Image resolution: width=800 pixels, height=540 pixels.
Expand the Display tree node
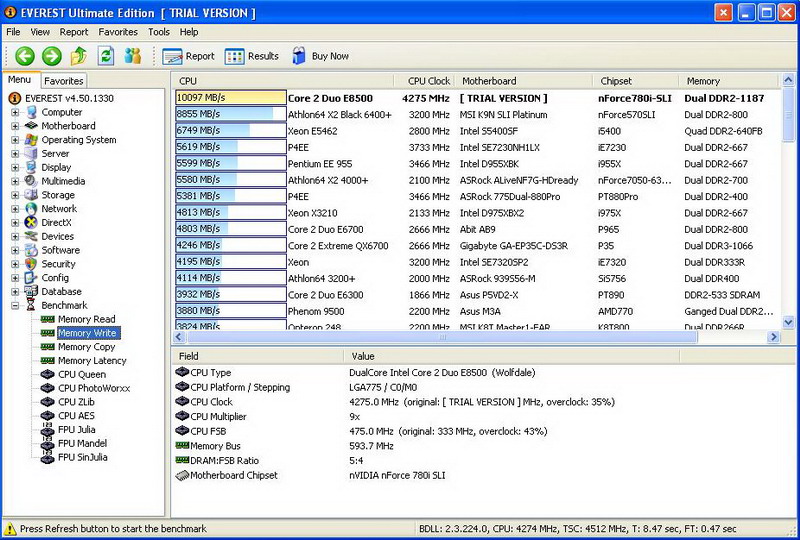(15, 167)
